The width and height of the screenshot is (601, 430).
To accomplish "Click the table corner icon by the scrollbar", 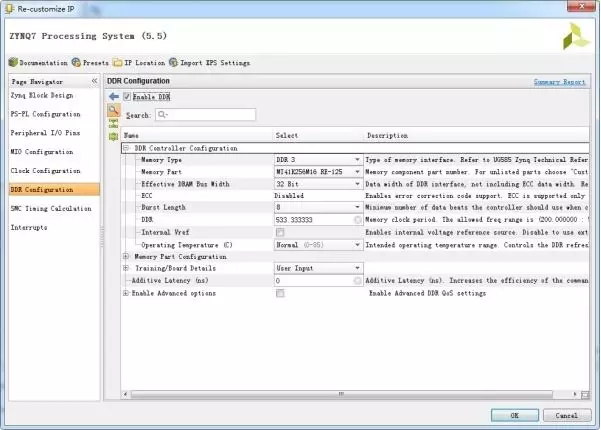I will (x=585, y=395).
